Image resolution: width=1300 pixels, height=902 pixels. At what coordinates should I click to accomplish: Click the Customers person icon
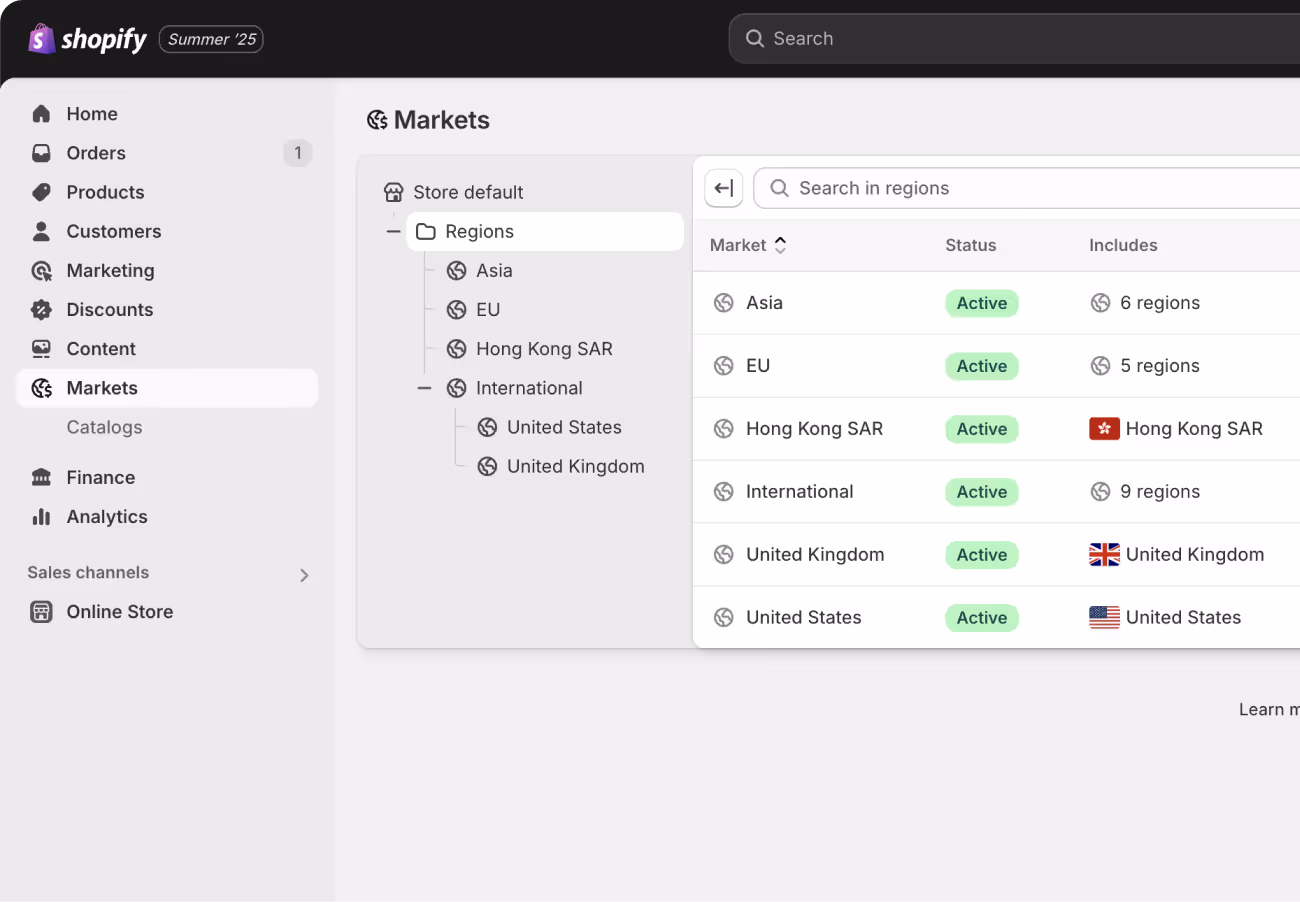tap(41, 231)
